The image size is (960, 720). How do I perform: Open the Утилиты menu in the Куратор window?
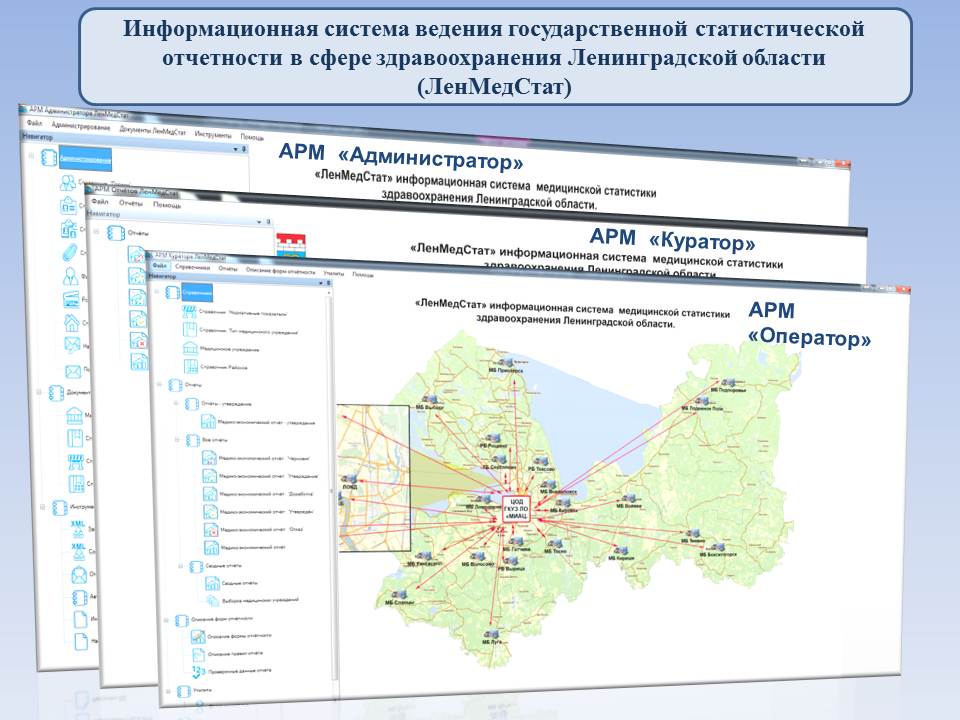pos(334,273)
